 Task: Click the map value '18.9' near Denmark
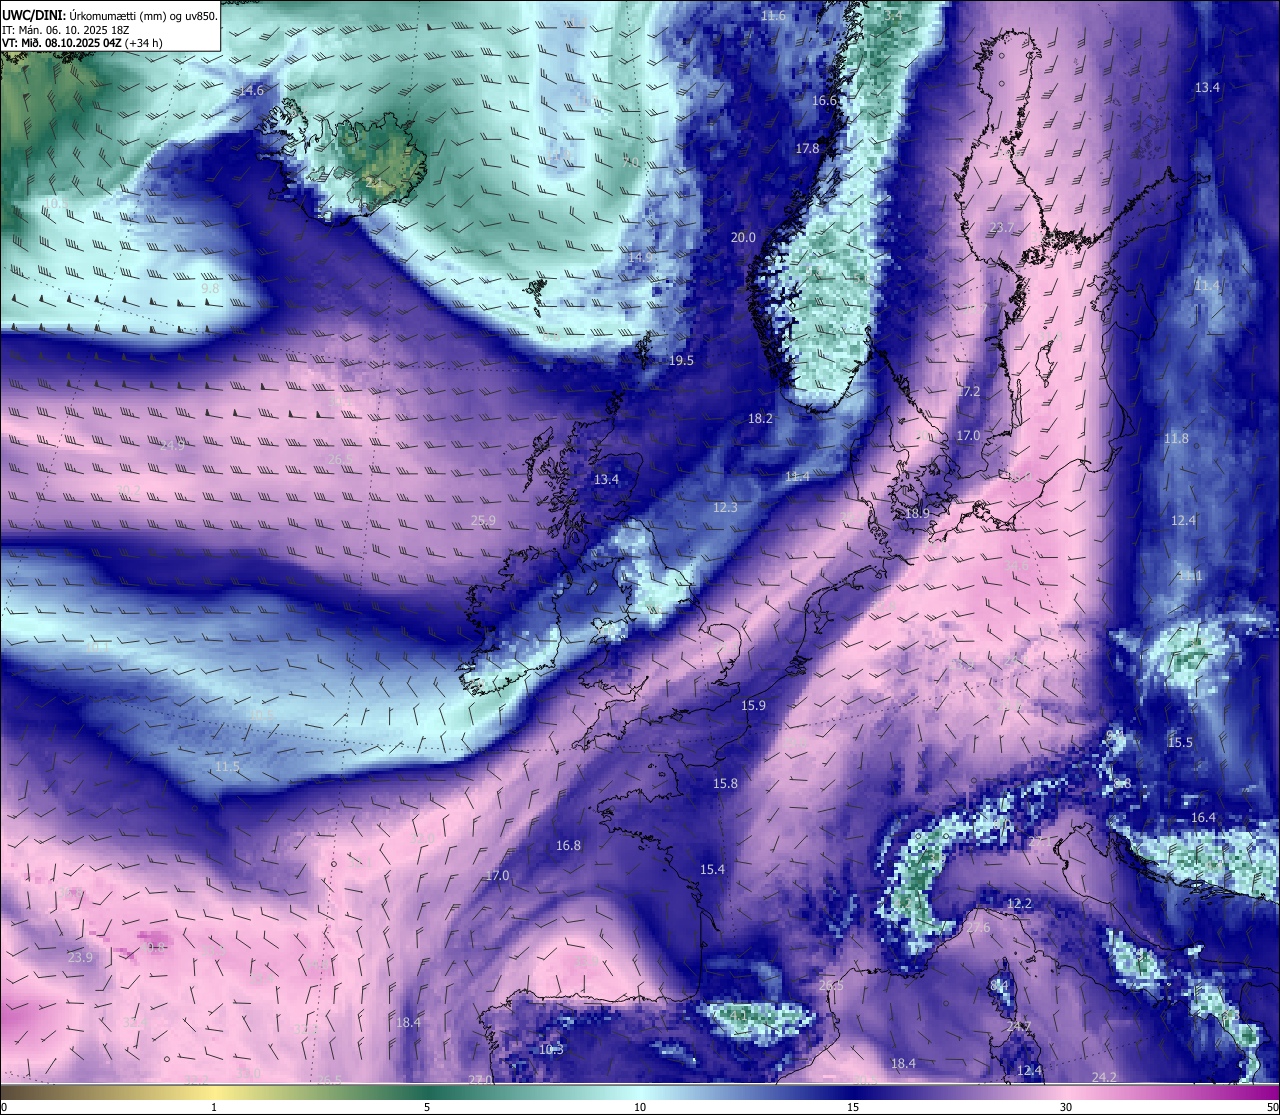[x=917, y=513]
